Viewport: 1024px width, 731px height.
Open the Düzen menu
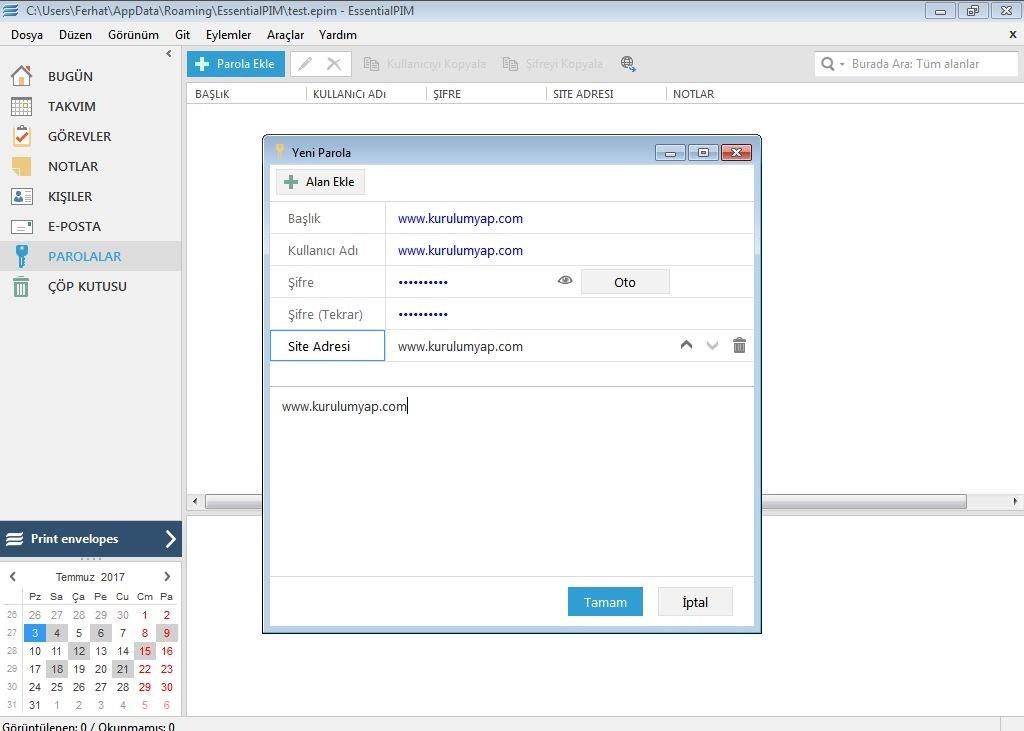click(75, 35)
